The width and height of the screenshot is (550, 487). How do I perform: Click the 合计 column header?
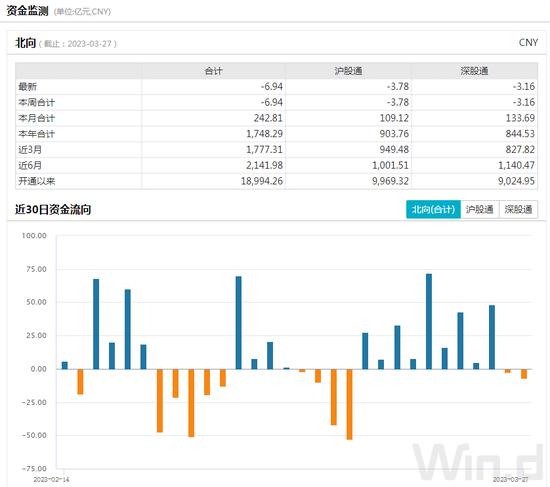[x=214, y=71]
